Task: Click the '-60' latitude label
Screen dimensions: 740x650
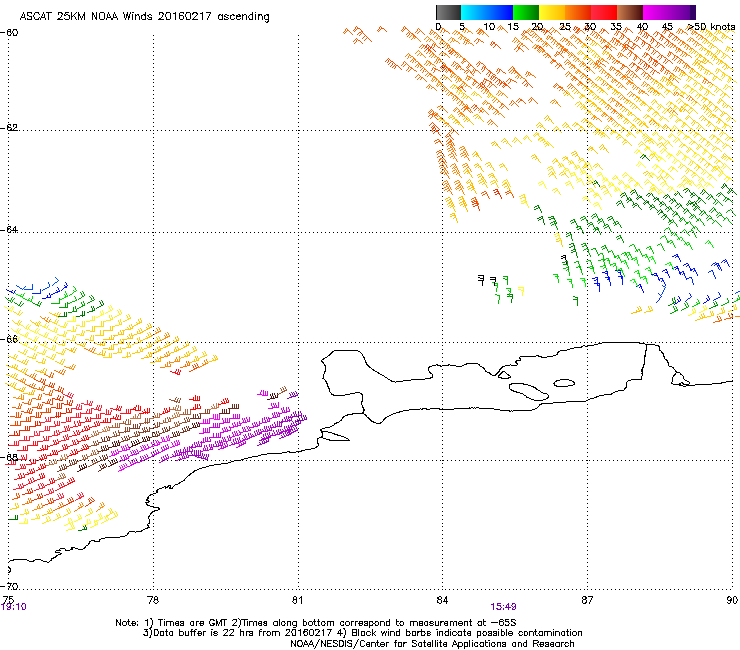Action: click(x=9, y=33)
